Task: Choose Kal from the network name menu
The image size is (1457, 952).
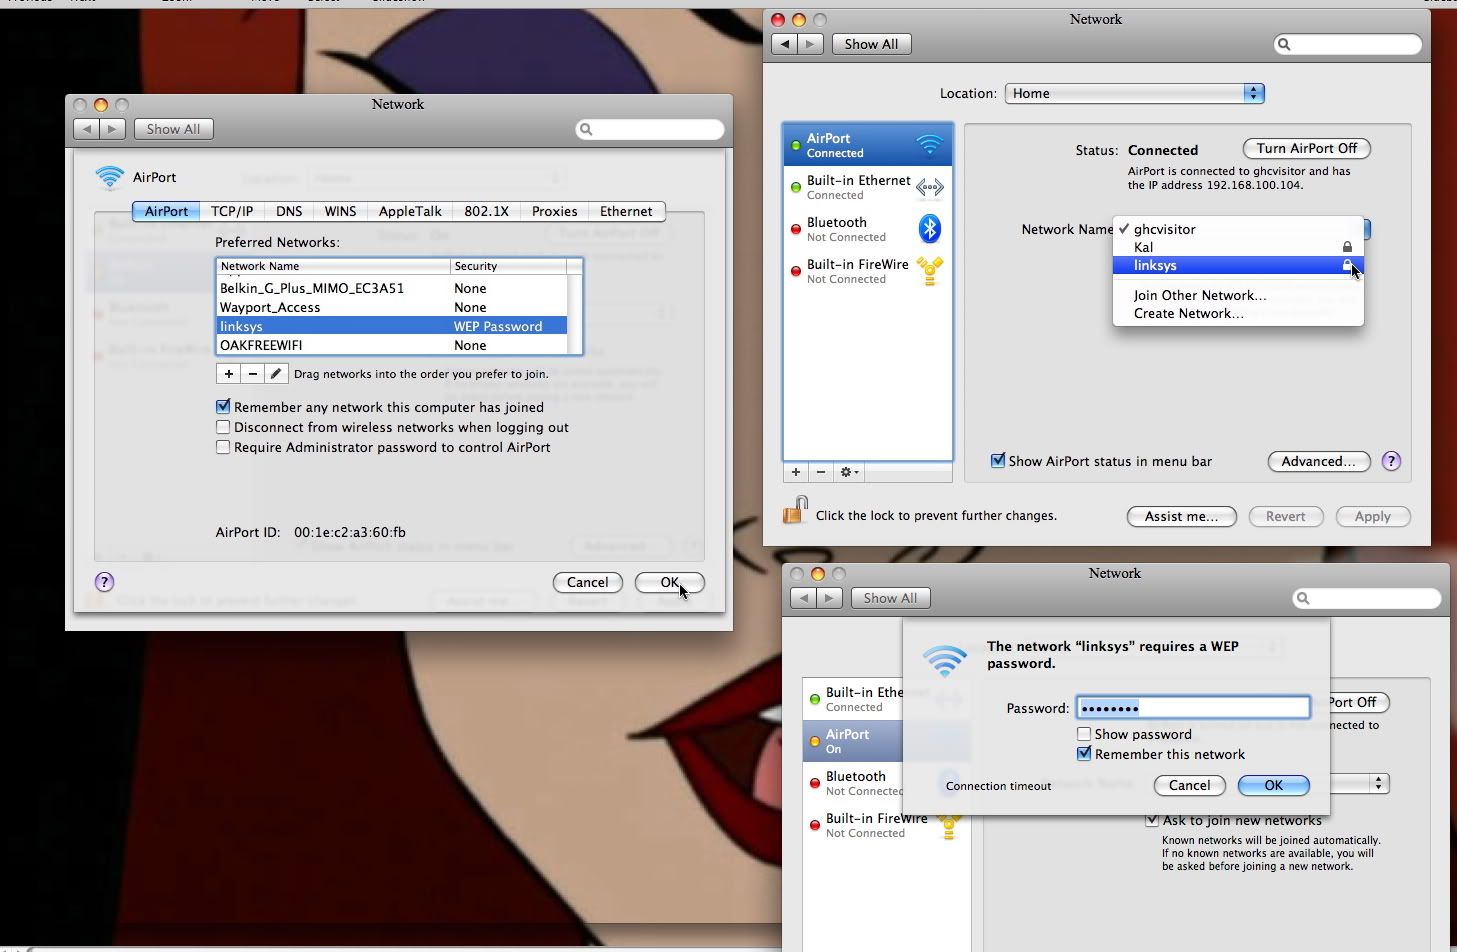Action: point(1238,247)
